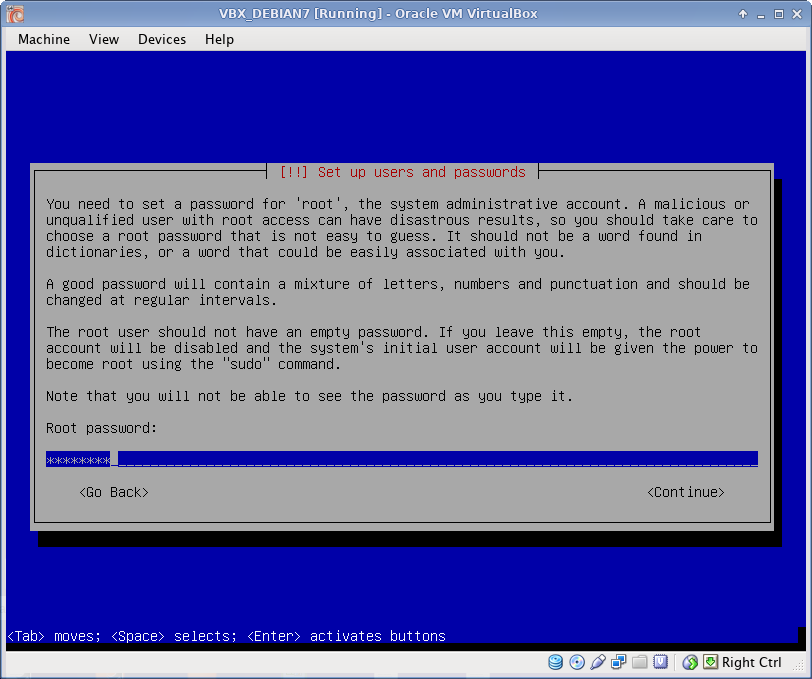Focus the Root password input field
The image size is (812, 679).
(402, 459)
